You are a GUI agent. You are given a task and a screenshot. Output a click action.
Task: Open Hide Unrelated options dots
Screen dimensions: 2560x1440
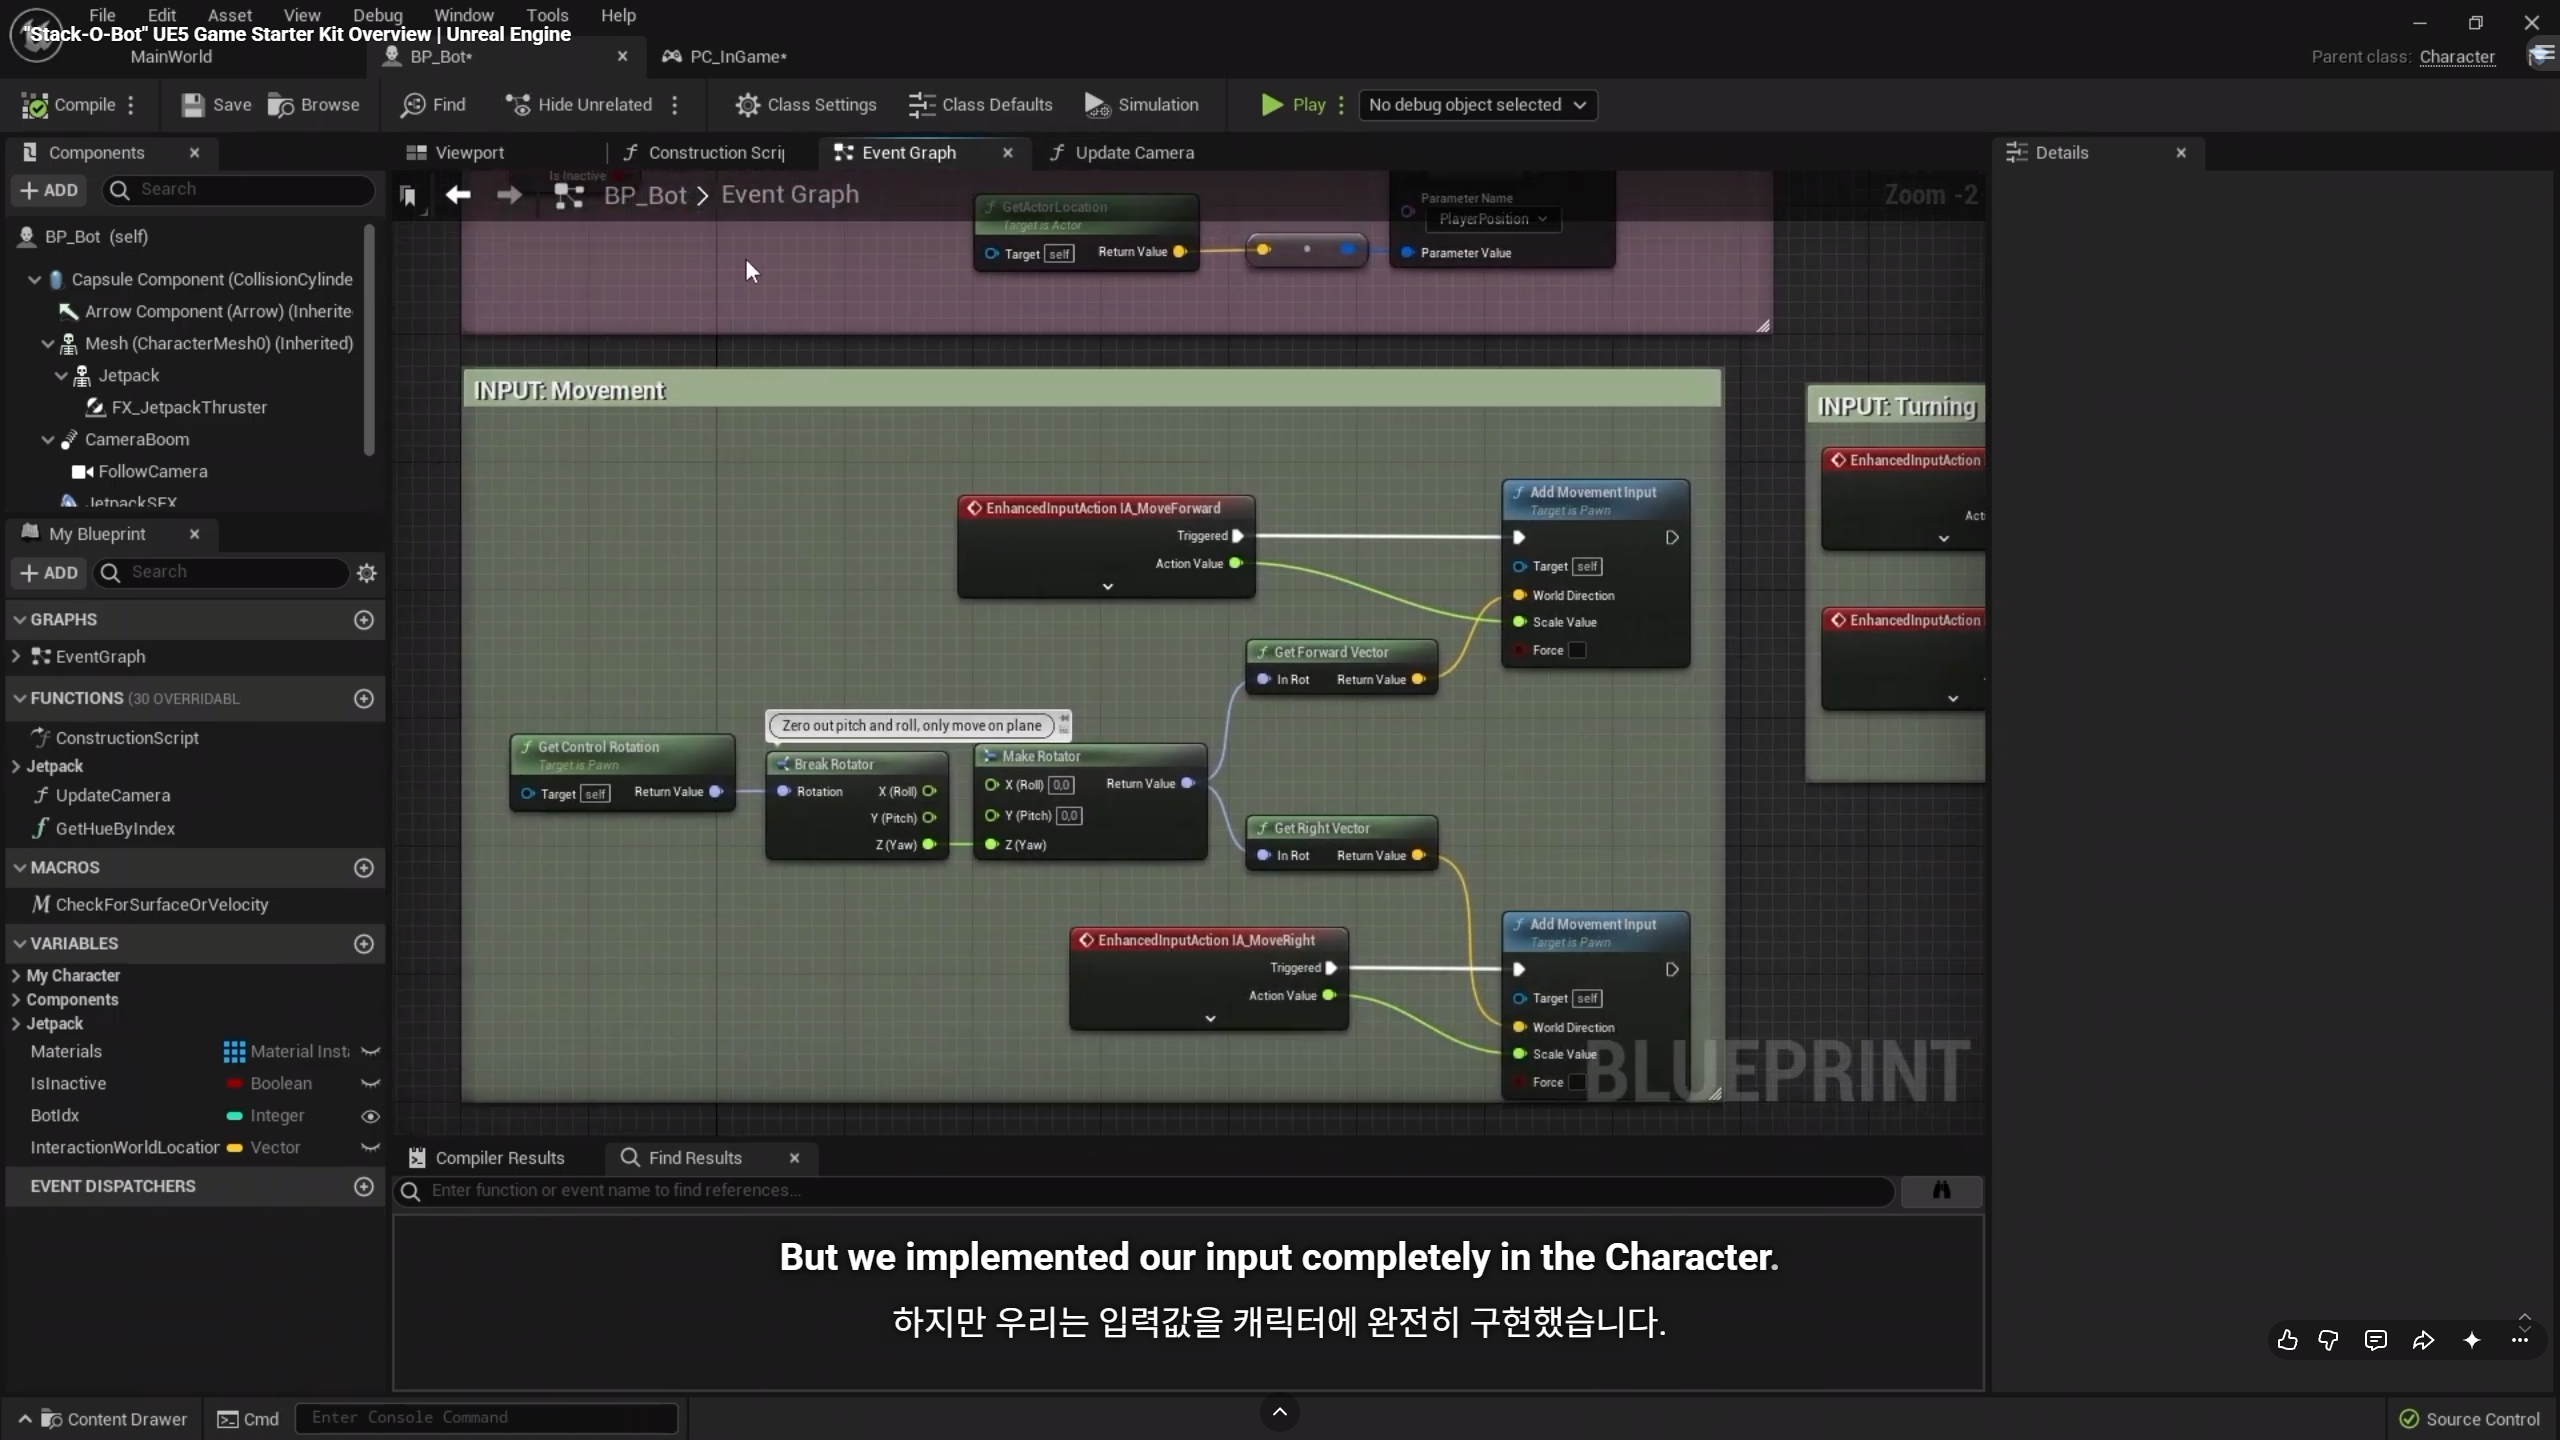point(675,105)
